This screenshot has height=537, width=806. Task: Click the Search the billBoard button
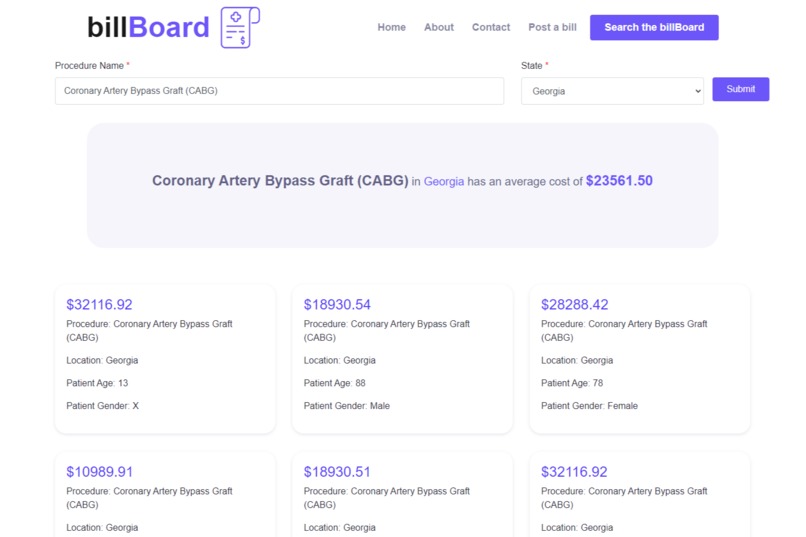pos(654,27)
